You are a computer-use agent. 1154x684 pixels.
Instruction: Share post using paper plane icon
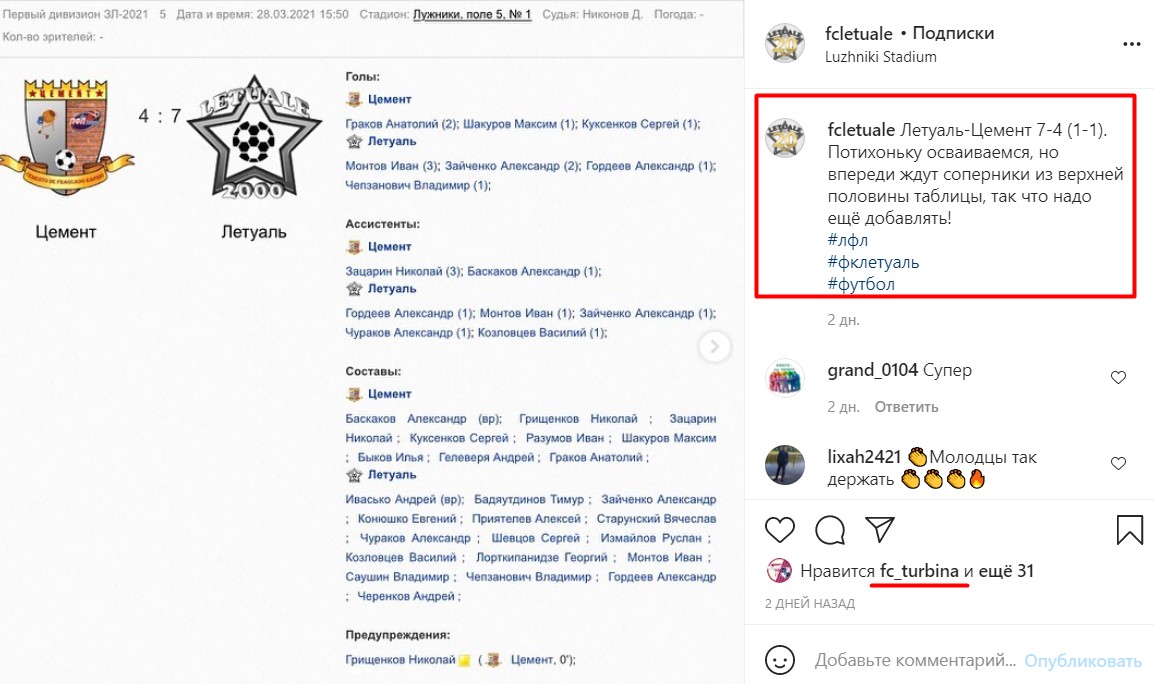pos(879,529)
